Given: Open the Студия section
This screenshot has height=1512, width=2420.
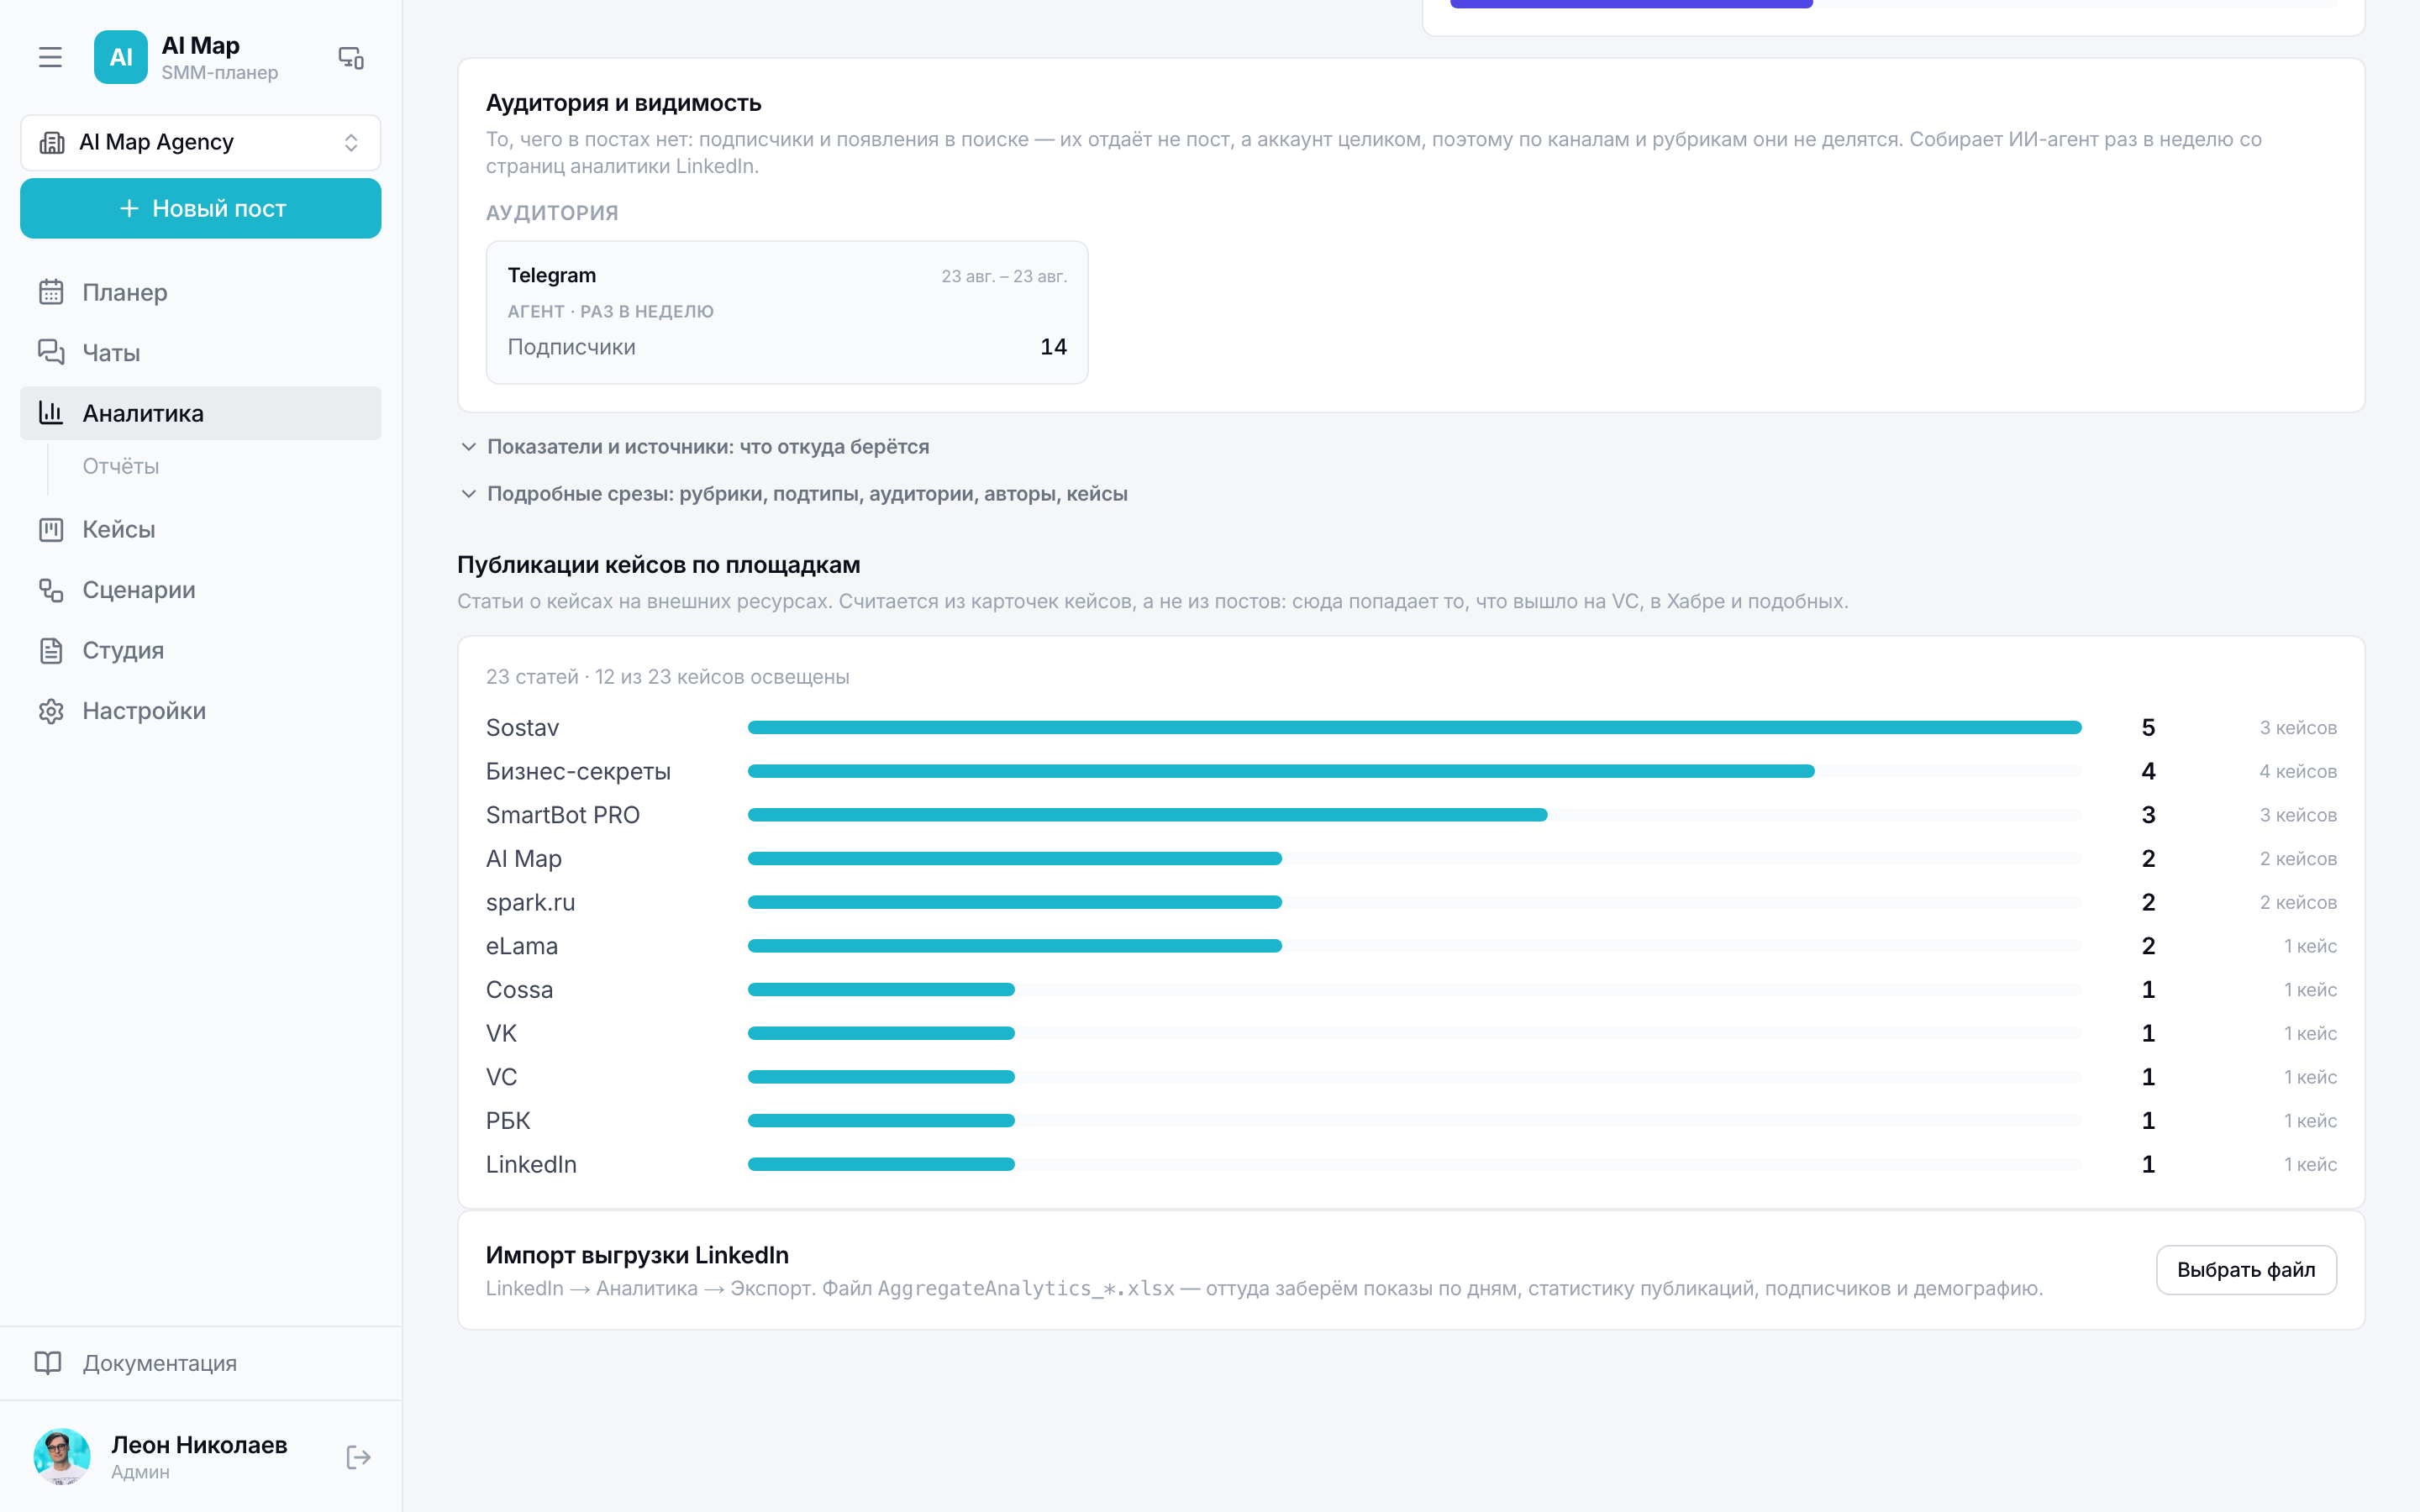Looking at the screenshot, I should pos(200,650).
